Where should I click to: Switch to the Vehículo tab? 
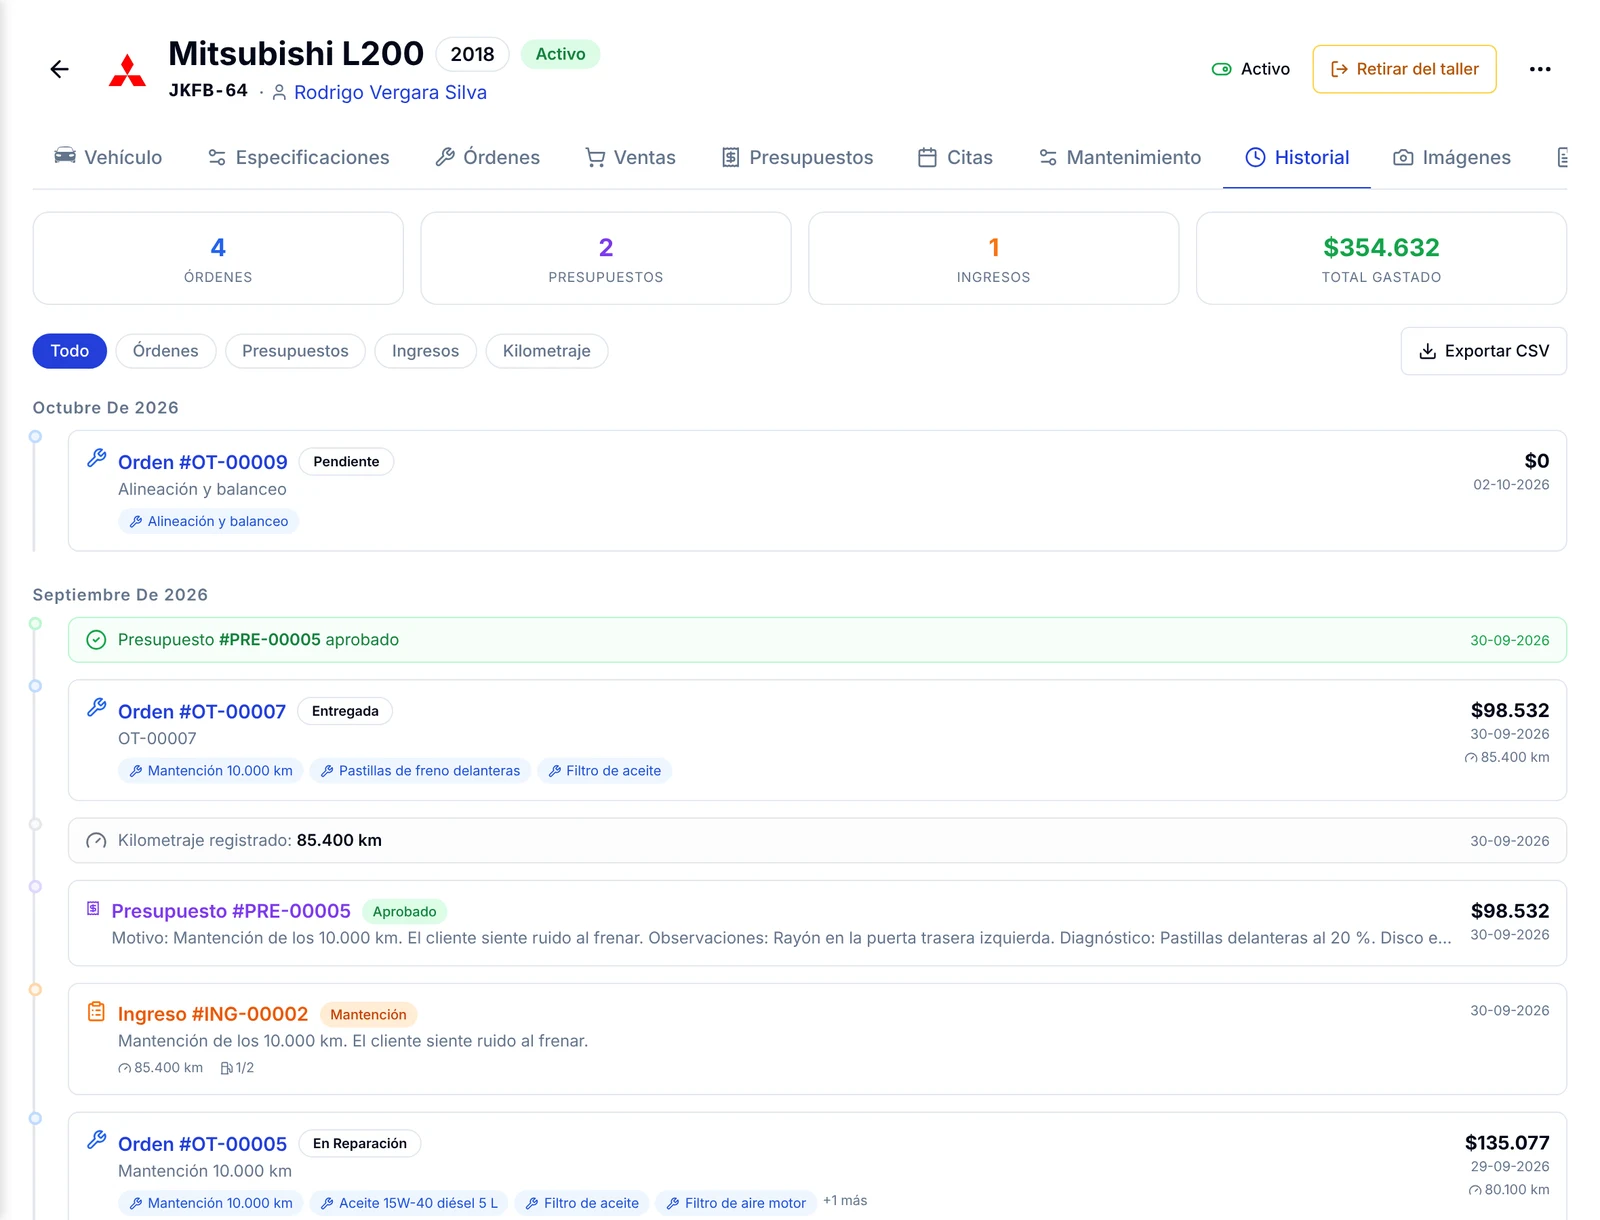(x=108, y=157)
